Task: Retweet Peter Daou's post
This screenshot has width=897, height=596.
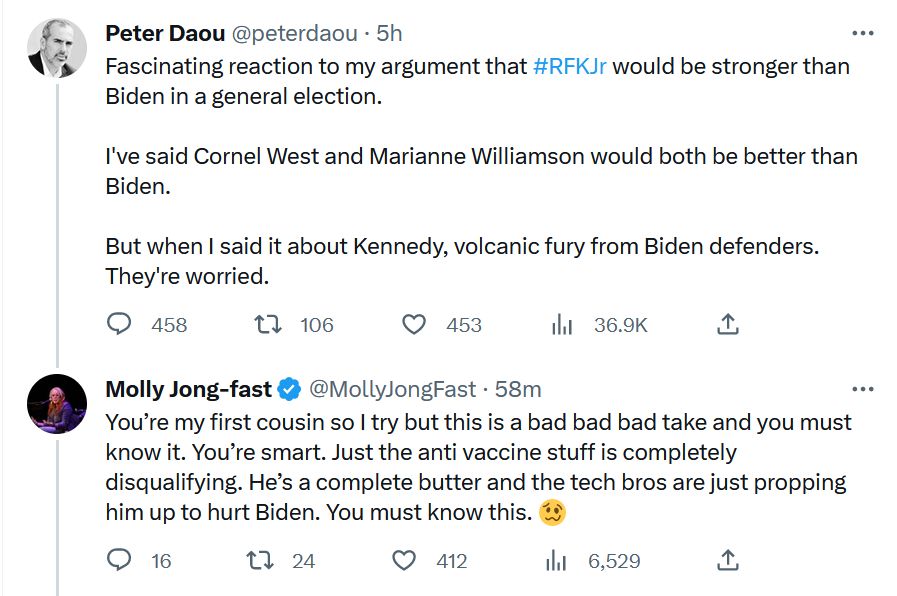Action: click(267, 324)
